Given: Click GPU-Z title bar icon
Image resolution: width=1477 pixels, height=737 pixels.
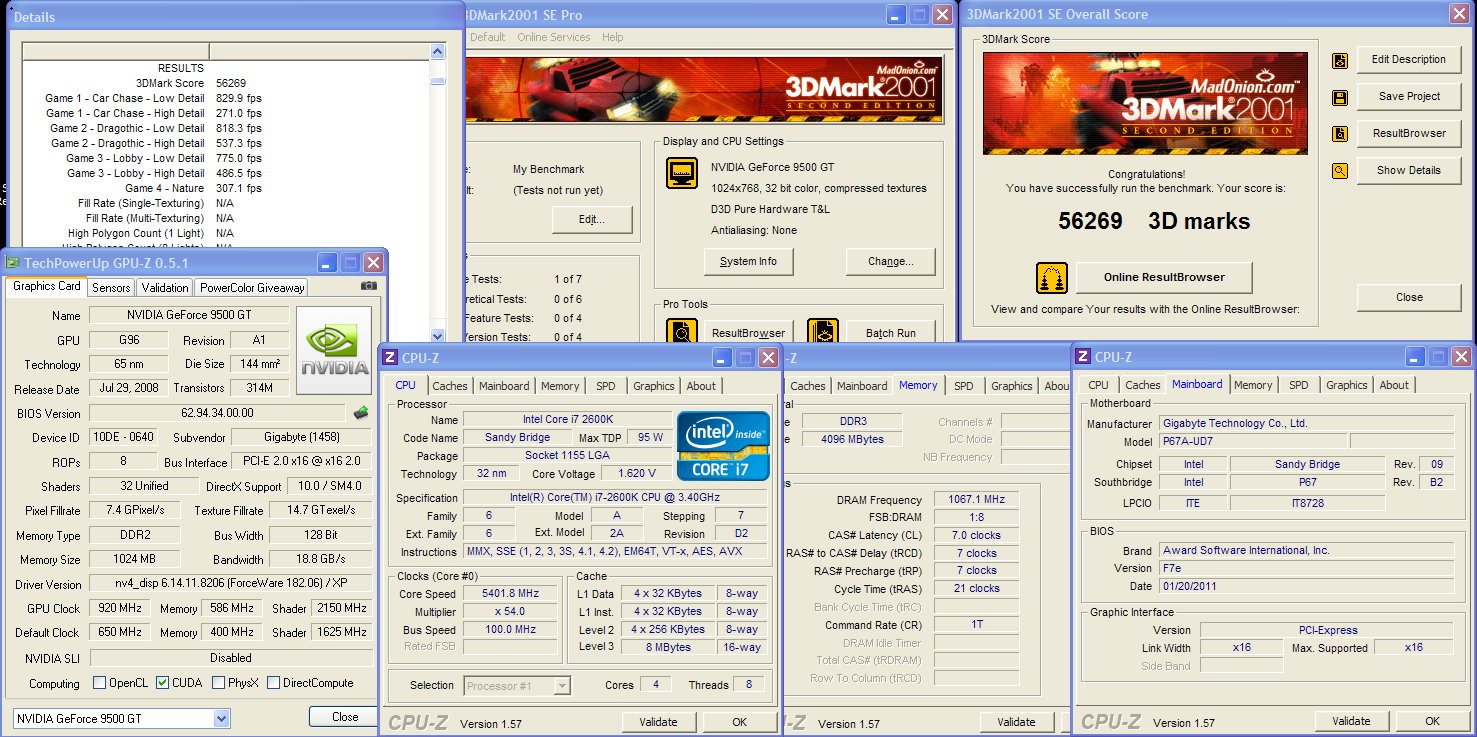Looking at the screenshot, I should pos(13,263).
